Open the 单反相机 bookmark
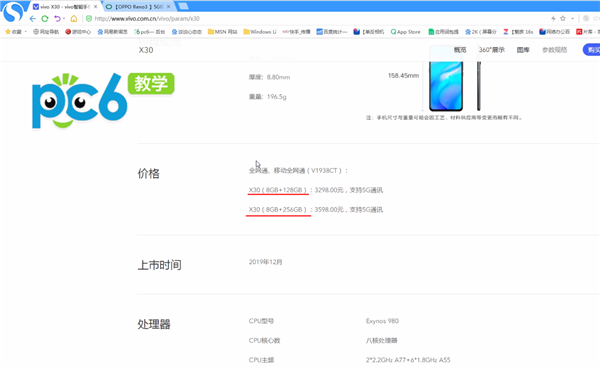The width and height of the screenshot is (600, 369). click(368, 32)
